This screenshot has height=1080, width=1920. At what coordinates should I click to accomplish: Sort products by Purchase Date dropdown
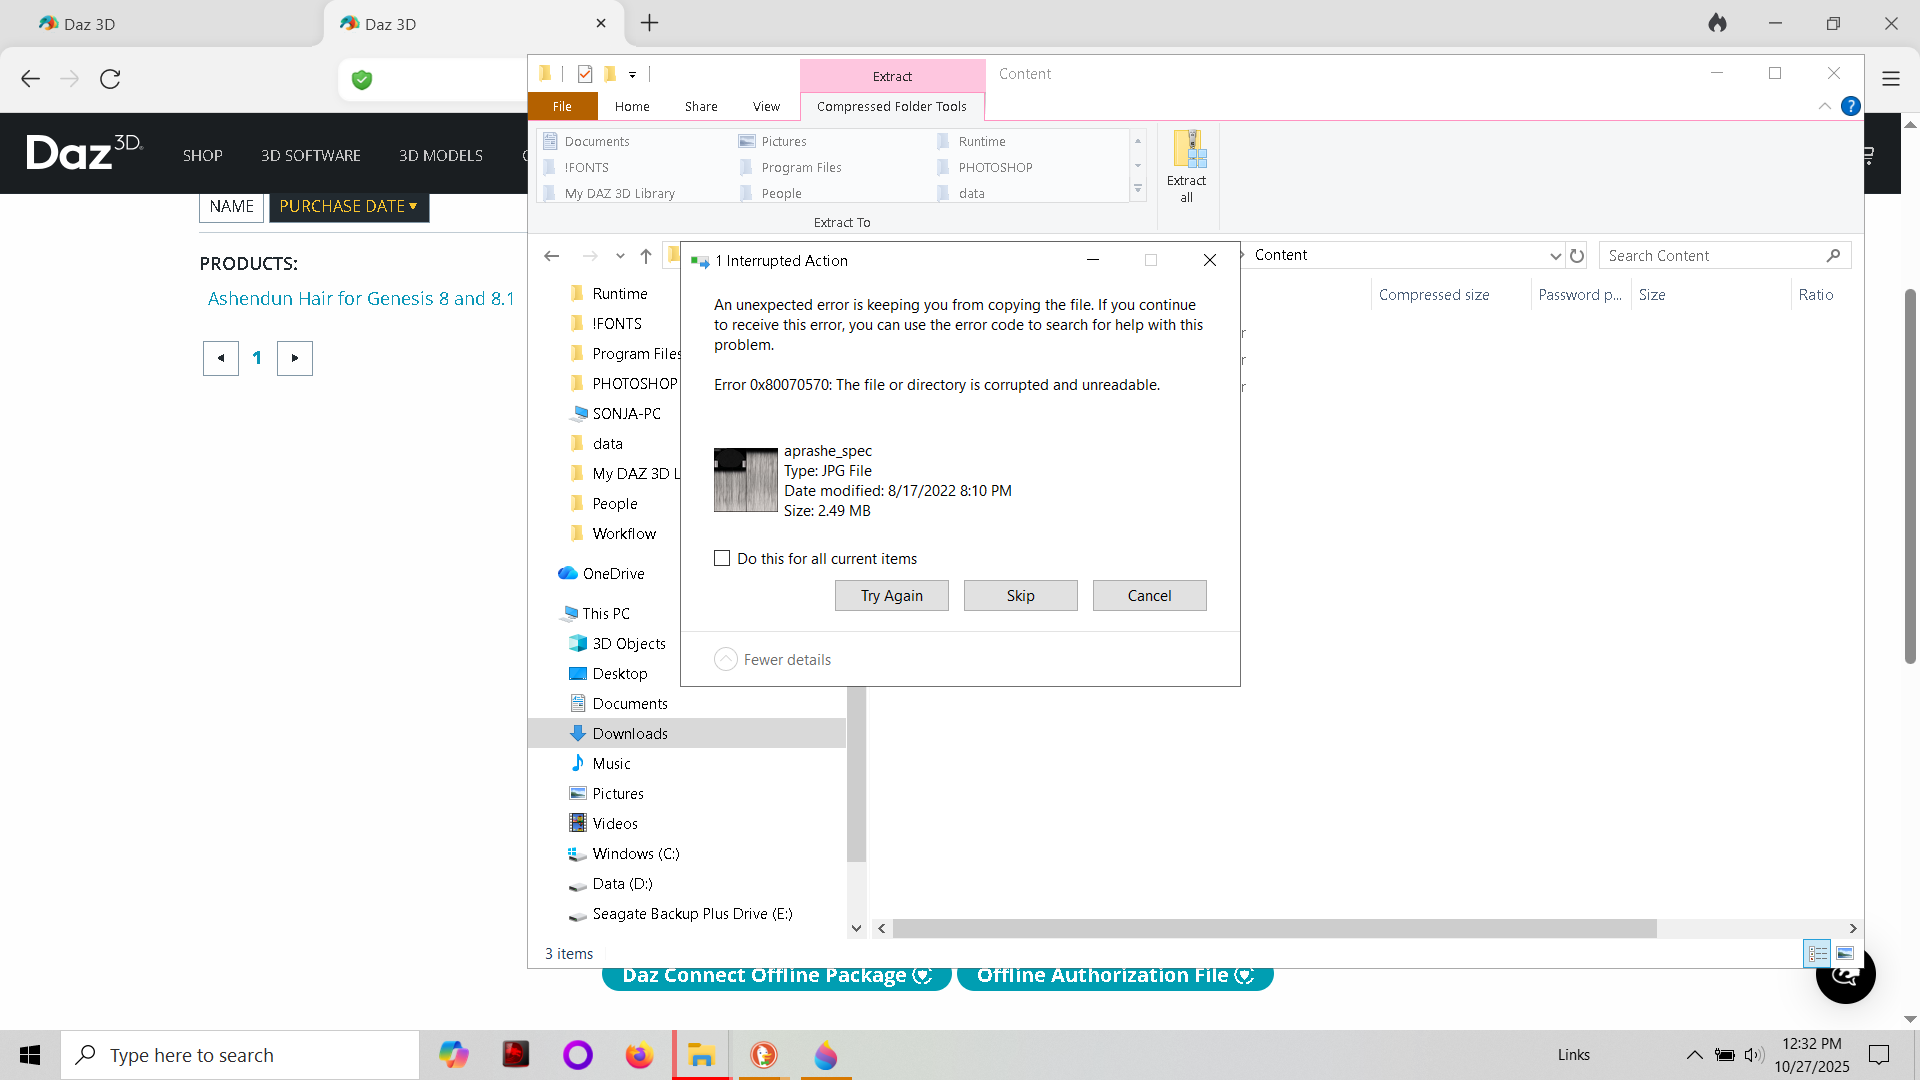pyautogui.click(x=348, y=206)
